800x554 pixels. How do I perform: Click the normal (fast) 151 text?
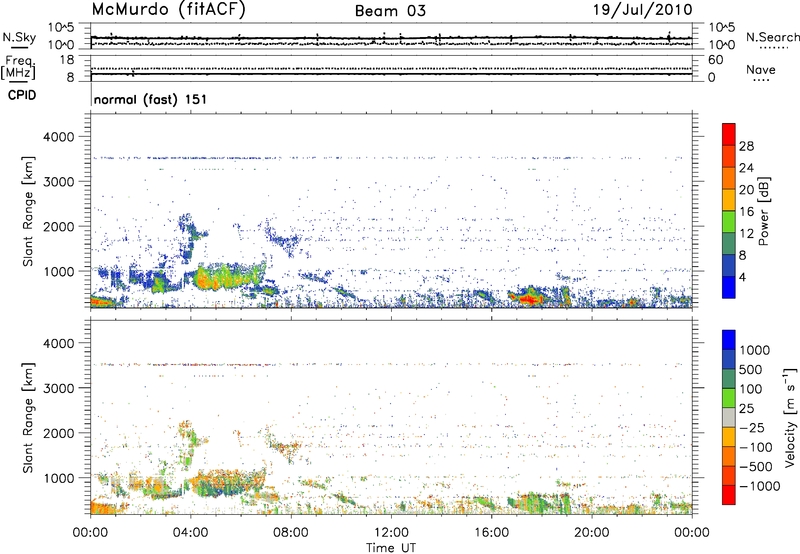151,99
